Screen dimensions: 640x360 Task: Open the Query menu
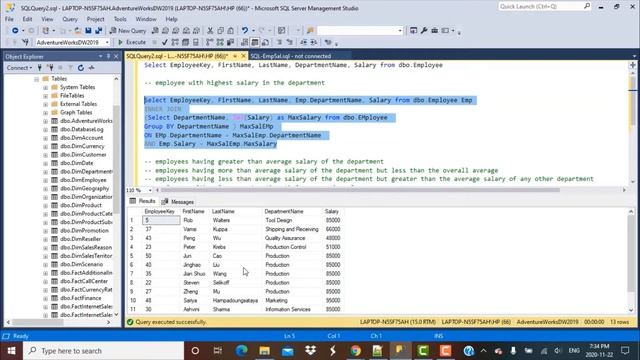click(x=70, y=19)
